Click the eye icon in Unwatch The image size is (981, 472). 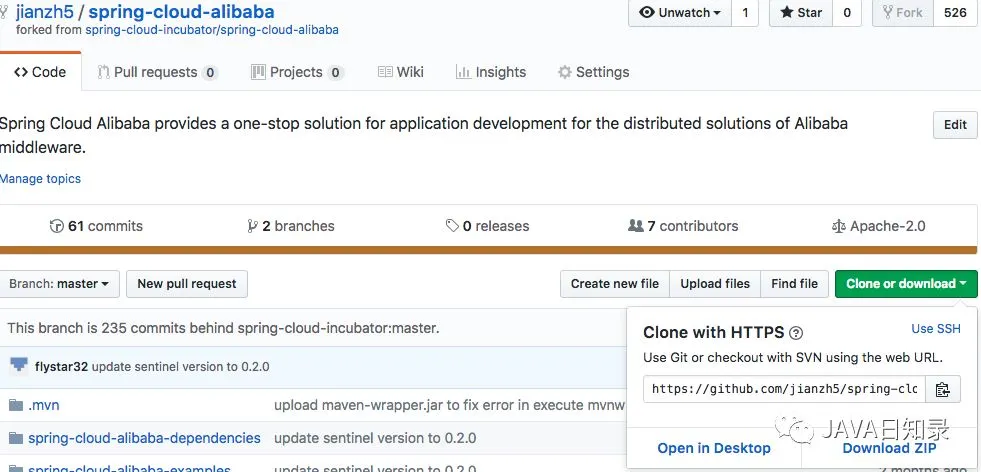pyautogui.click(x=648, y=13)
